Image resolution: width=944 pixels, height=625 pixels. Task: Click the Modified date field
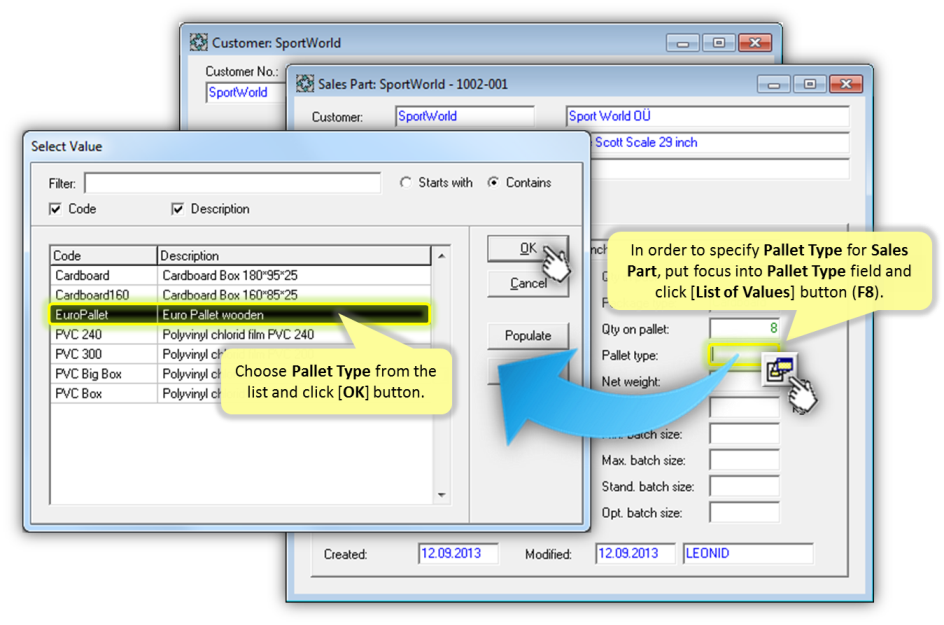635,553
